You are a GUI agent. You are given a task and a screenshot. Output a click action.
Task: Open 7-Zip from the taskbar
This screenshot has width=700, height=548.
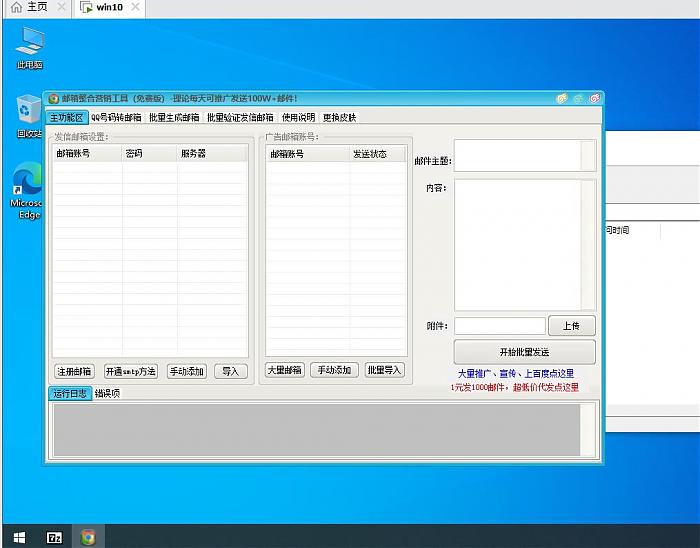click(54, 537)
